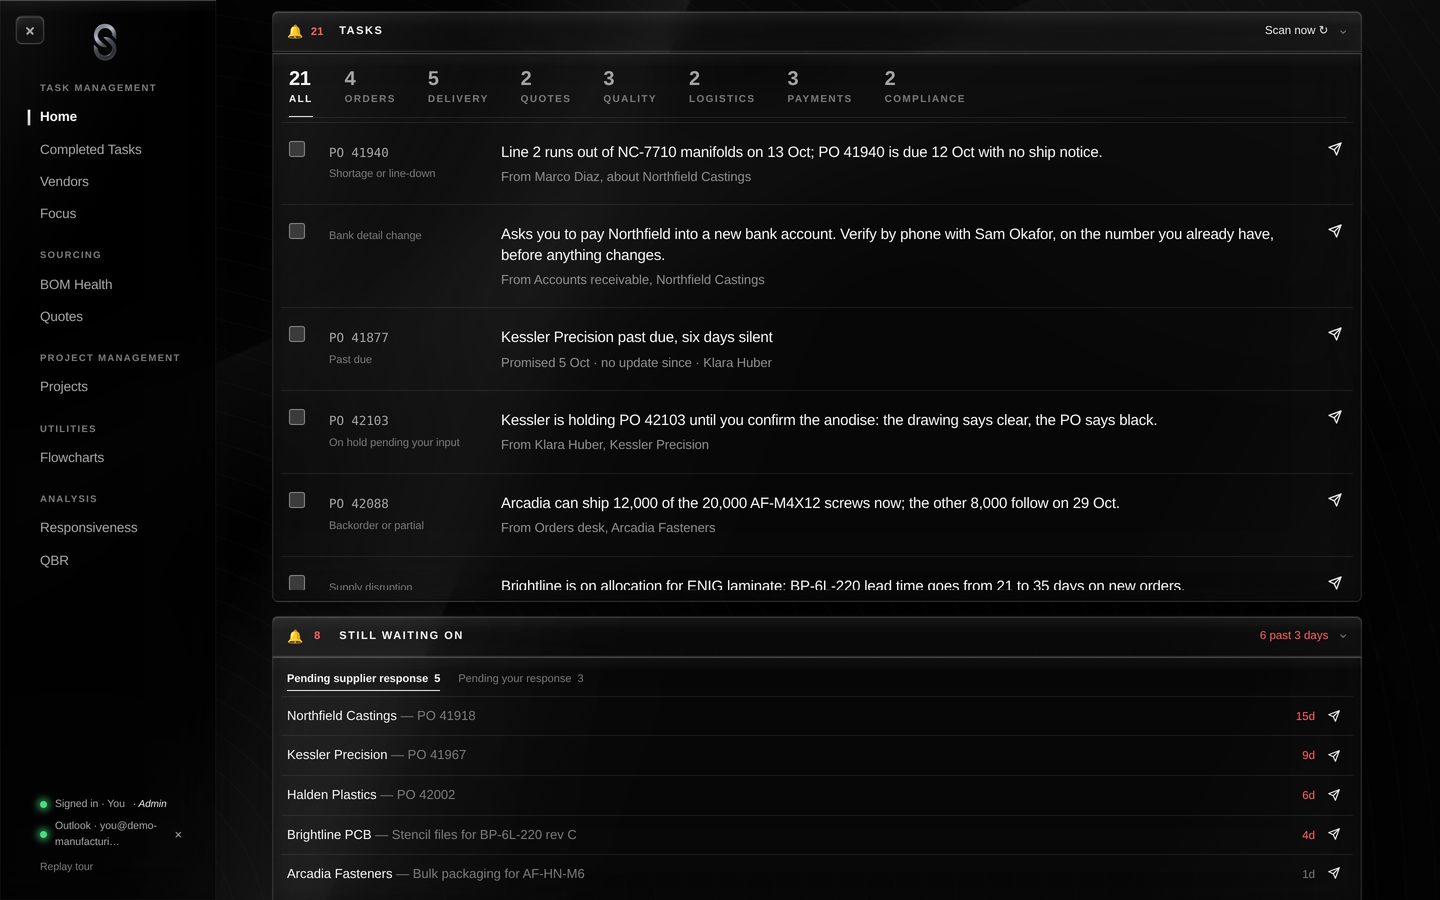Click Replay tour link
The height and width of the screenshot is (900, 1440).
tap(66, 867)
